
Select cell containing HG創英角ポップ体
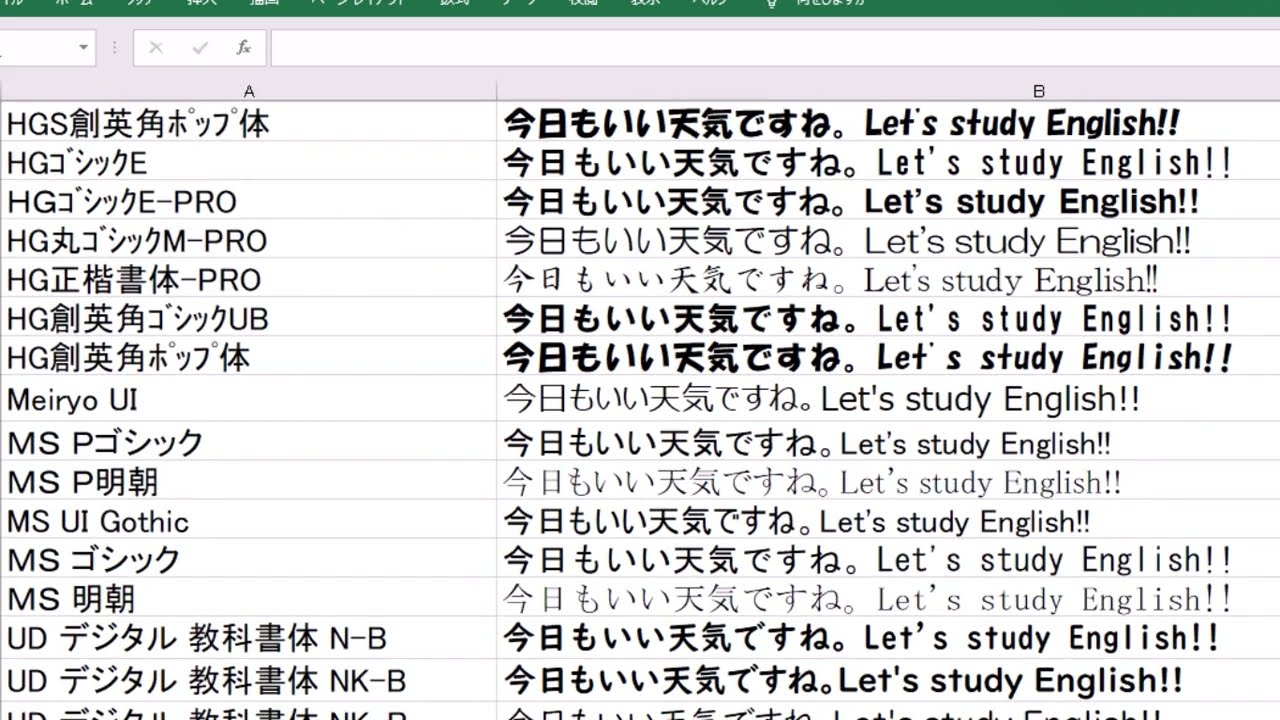(x=248, y=357)
